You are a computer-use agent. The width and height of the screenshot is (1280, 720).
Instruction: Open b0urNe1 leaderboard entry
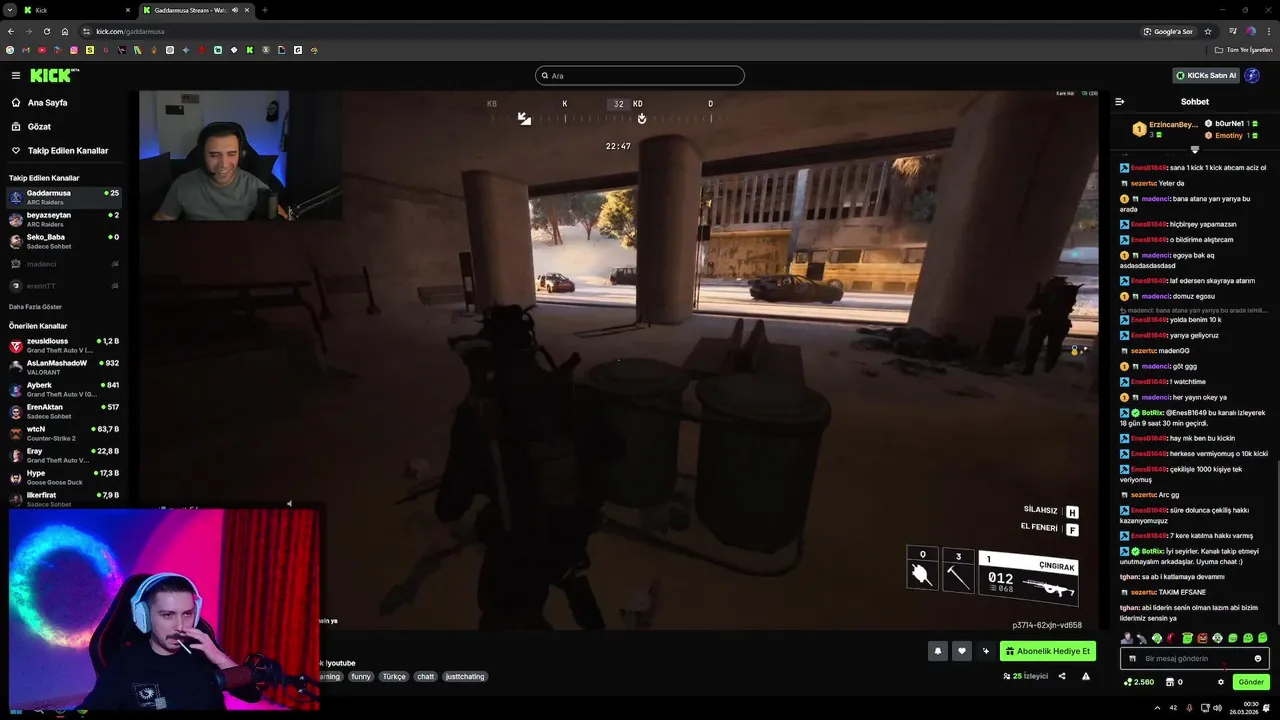click(1231, 123)
